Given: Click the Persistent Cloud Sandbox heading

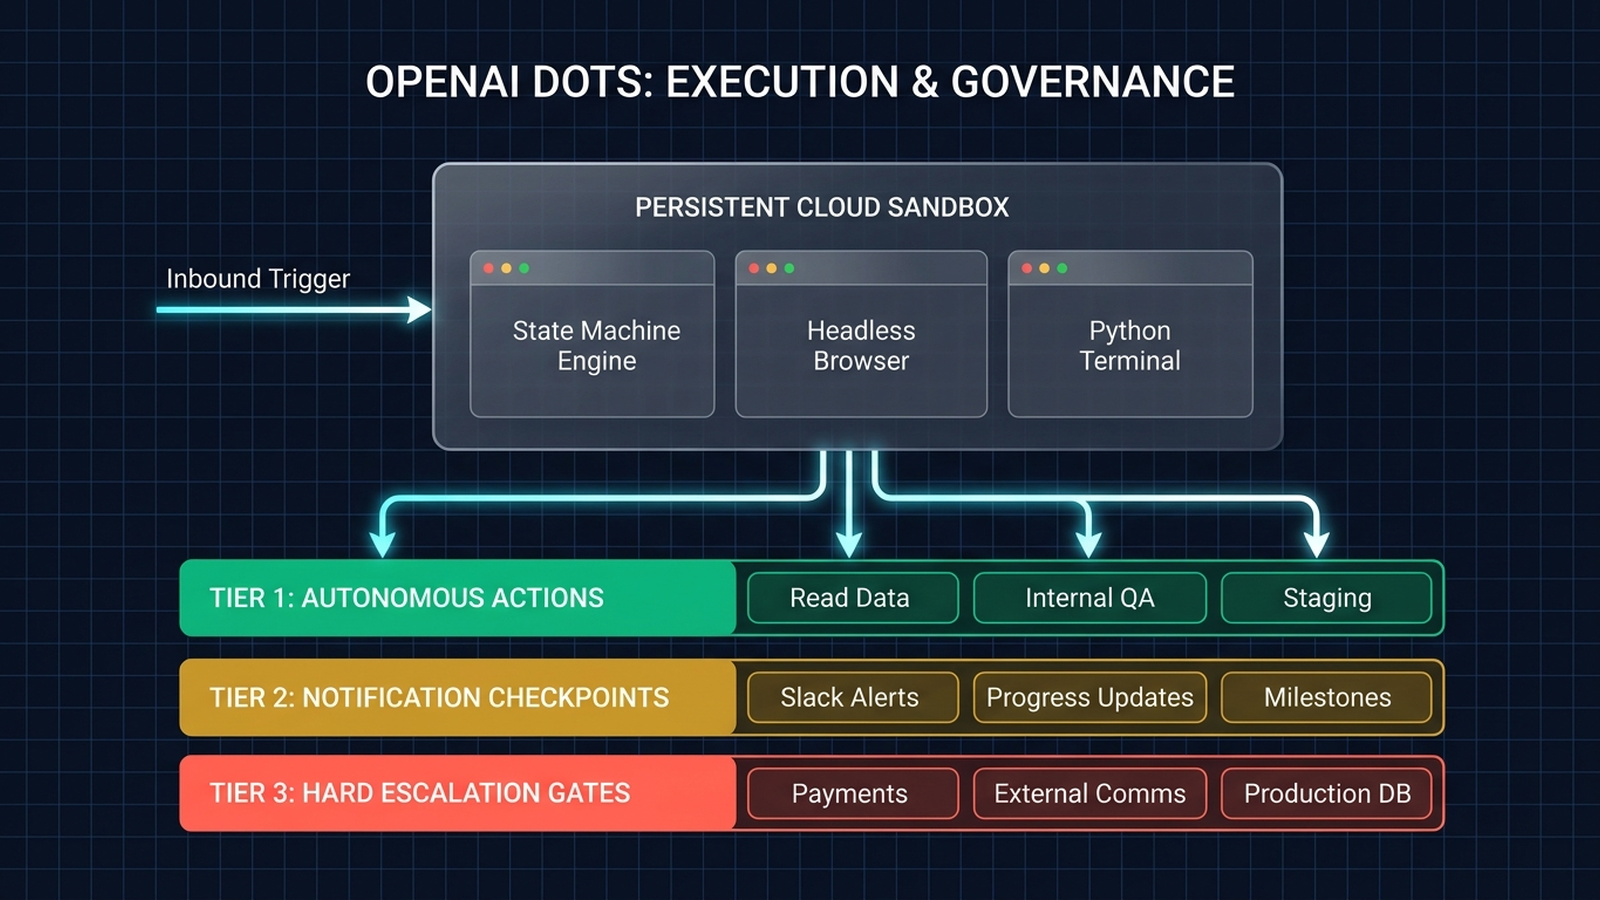Looking at the screenshot, I should [822, 207].
